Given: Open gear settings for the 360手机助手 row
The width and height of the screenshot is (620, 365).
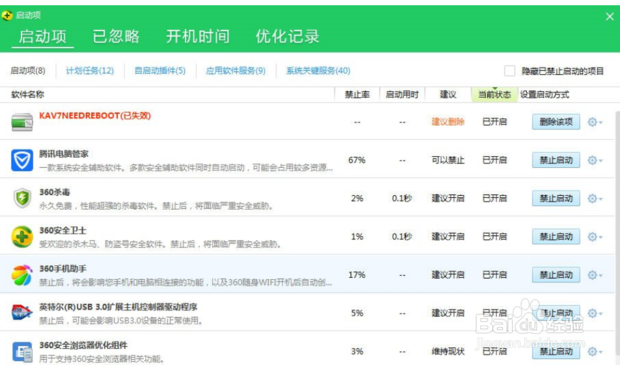Looking at the screenshot, I should click(x=594, y=275).
